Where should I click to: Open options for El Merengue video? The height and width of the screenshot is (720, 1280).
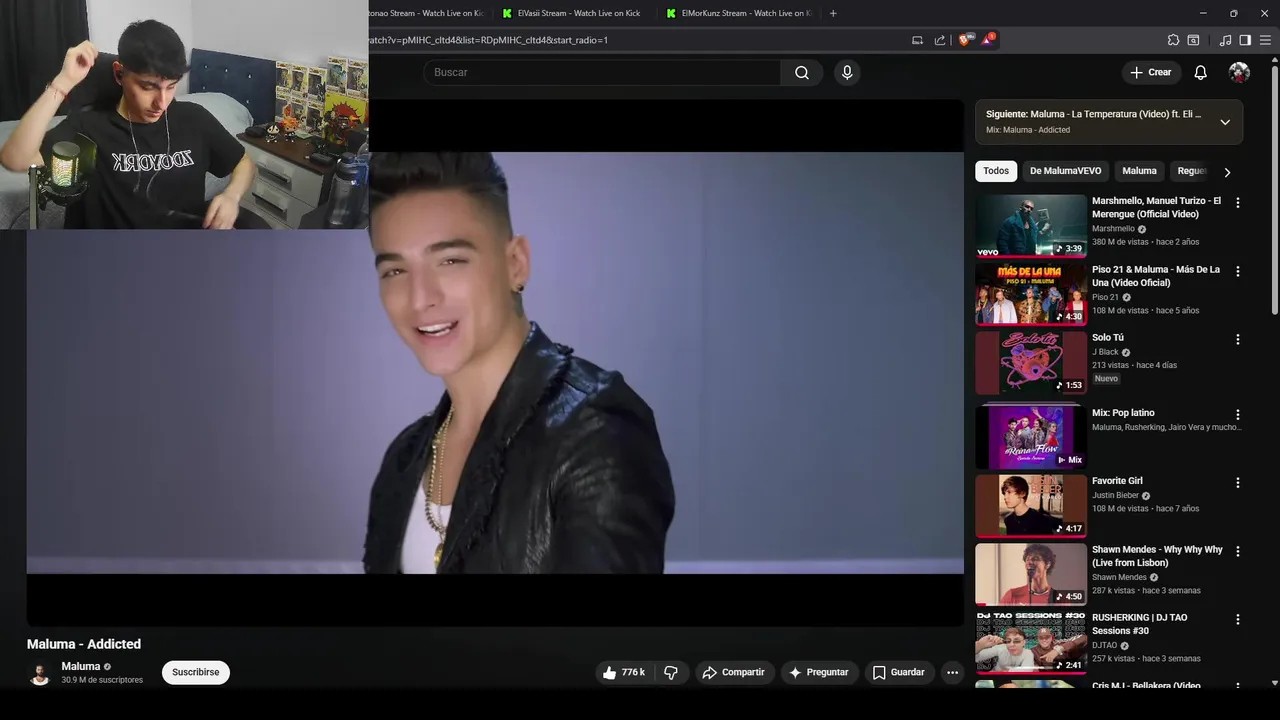(1238, 203)
